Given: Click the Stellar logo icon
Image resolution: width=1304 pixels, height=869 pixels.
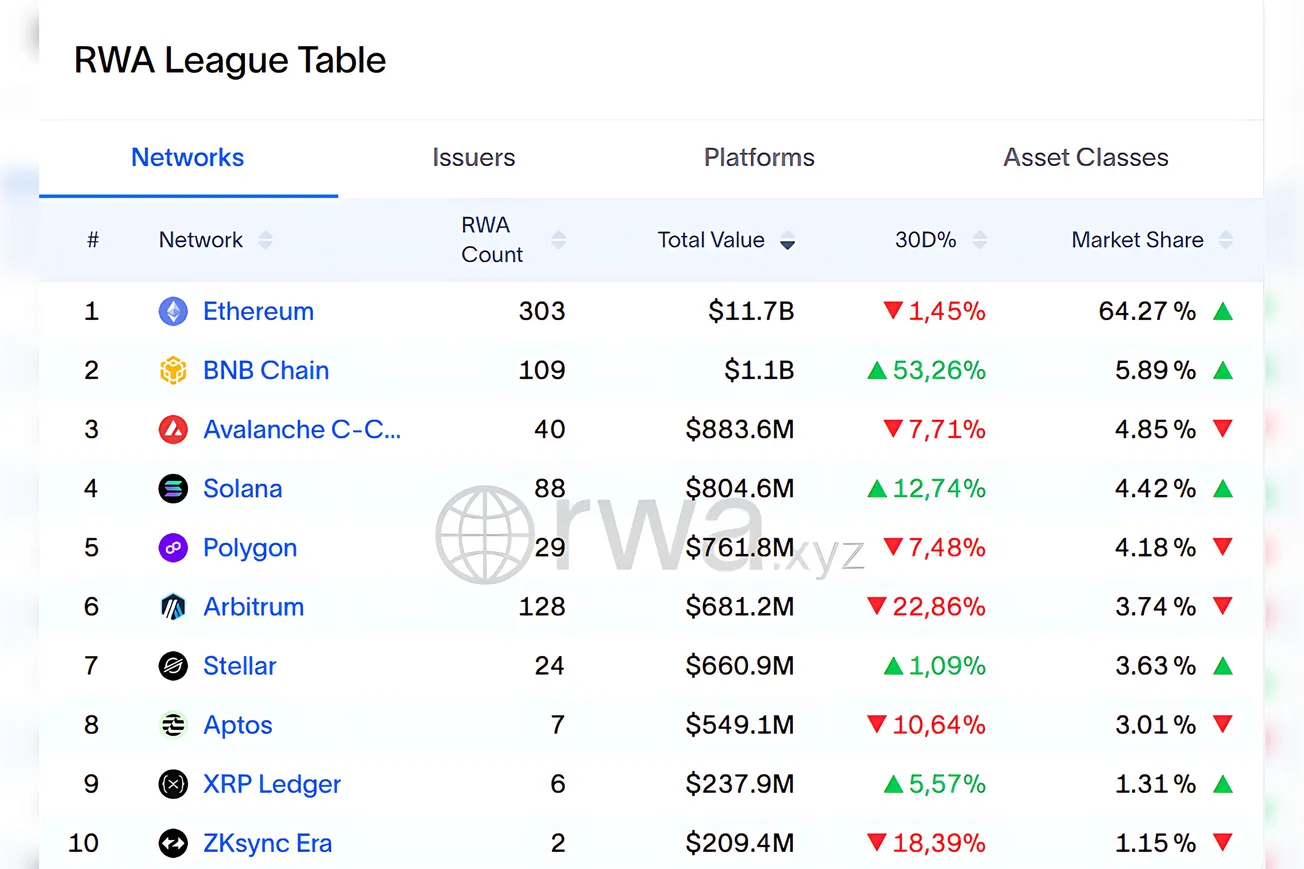Looking at the screenshot, I should 173,665.
